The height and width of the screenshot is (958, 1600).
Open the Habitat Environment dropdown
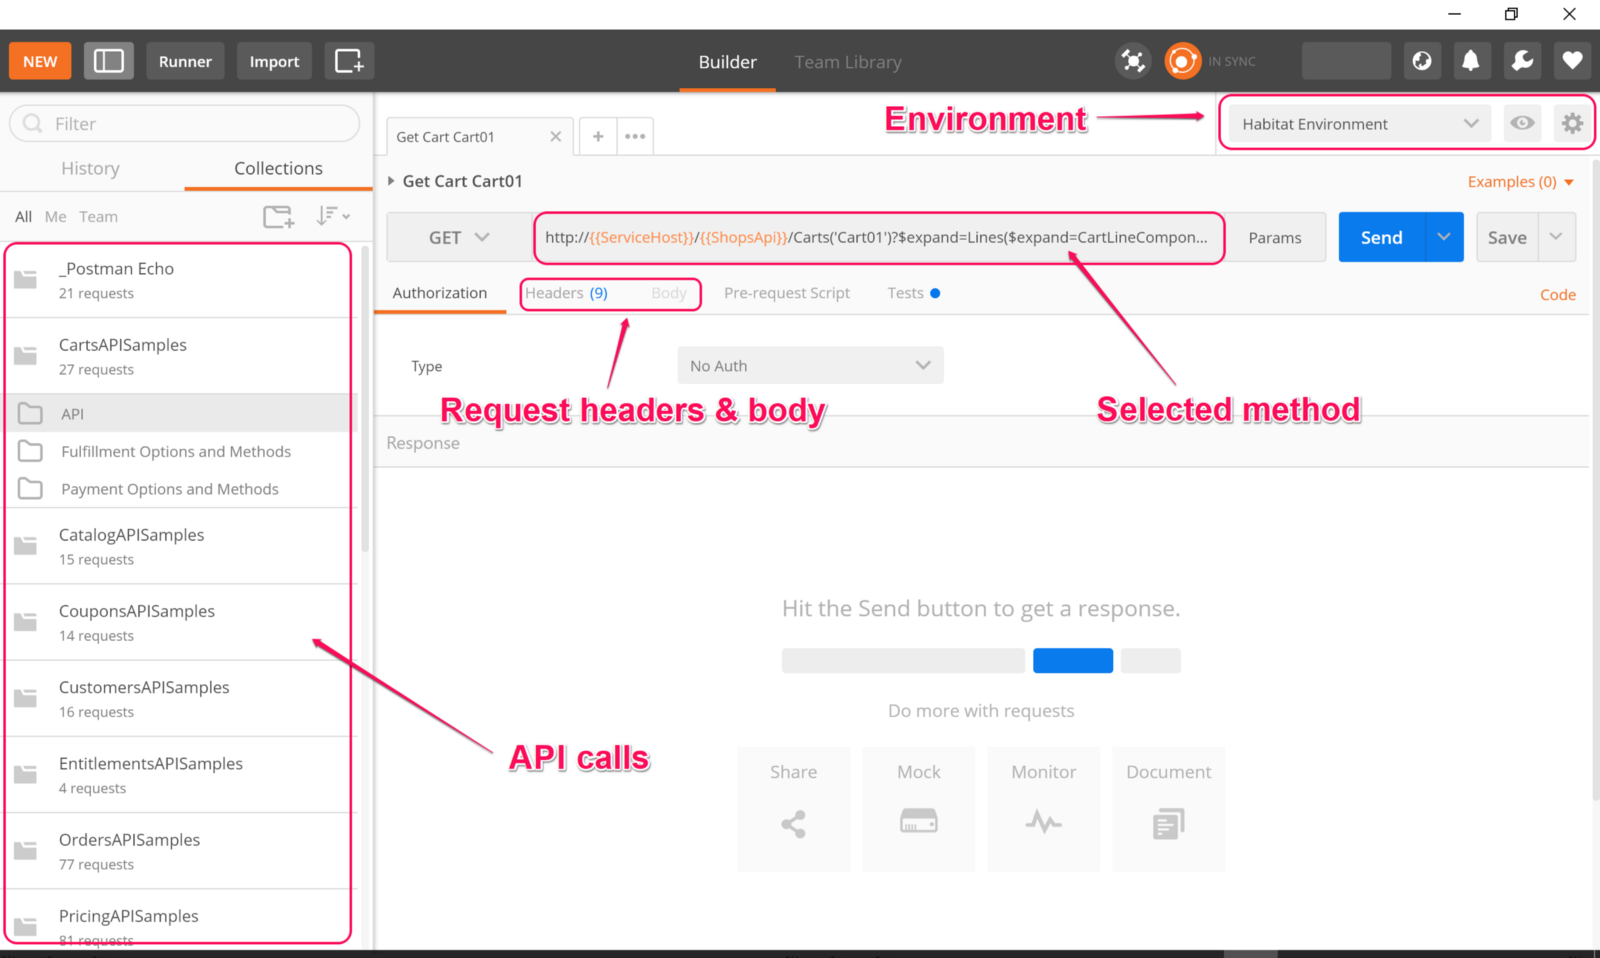click(1359, 123)
